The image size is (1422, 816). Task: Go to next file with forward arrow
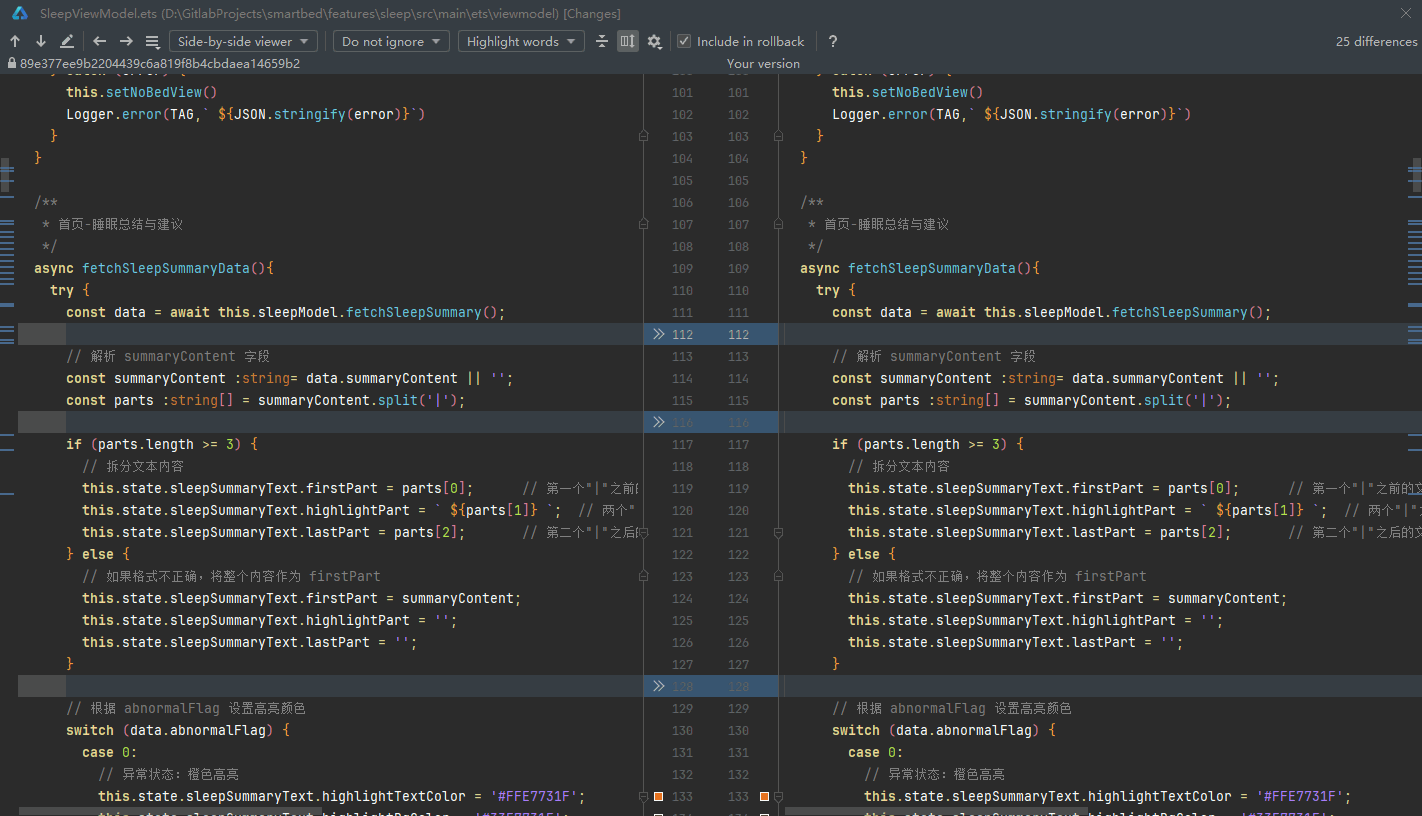click(x=126, y=41)
